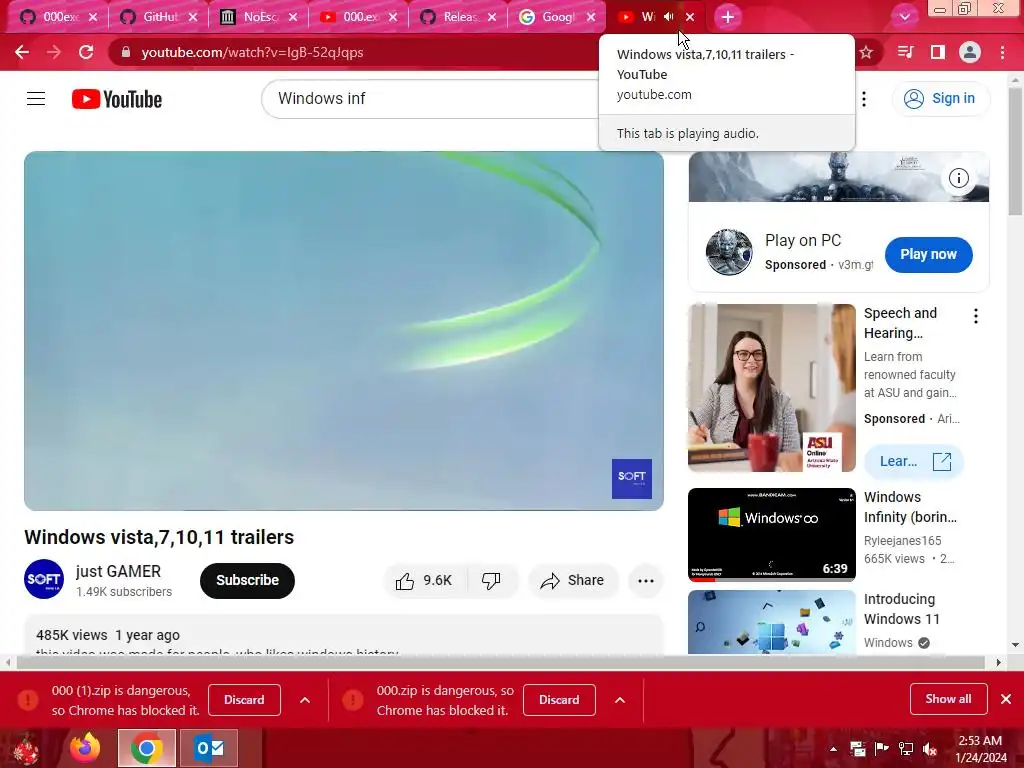Close the downloads bar

click(1006, 699)
